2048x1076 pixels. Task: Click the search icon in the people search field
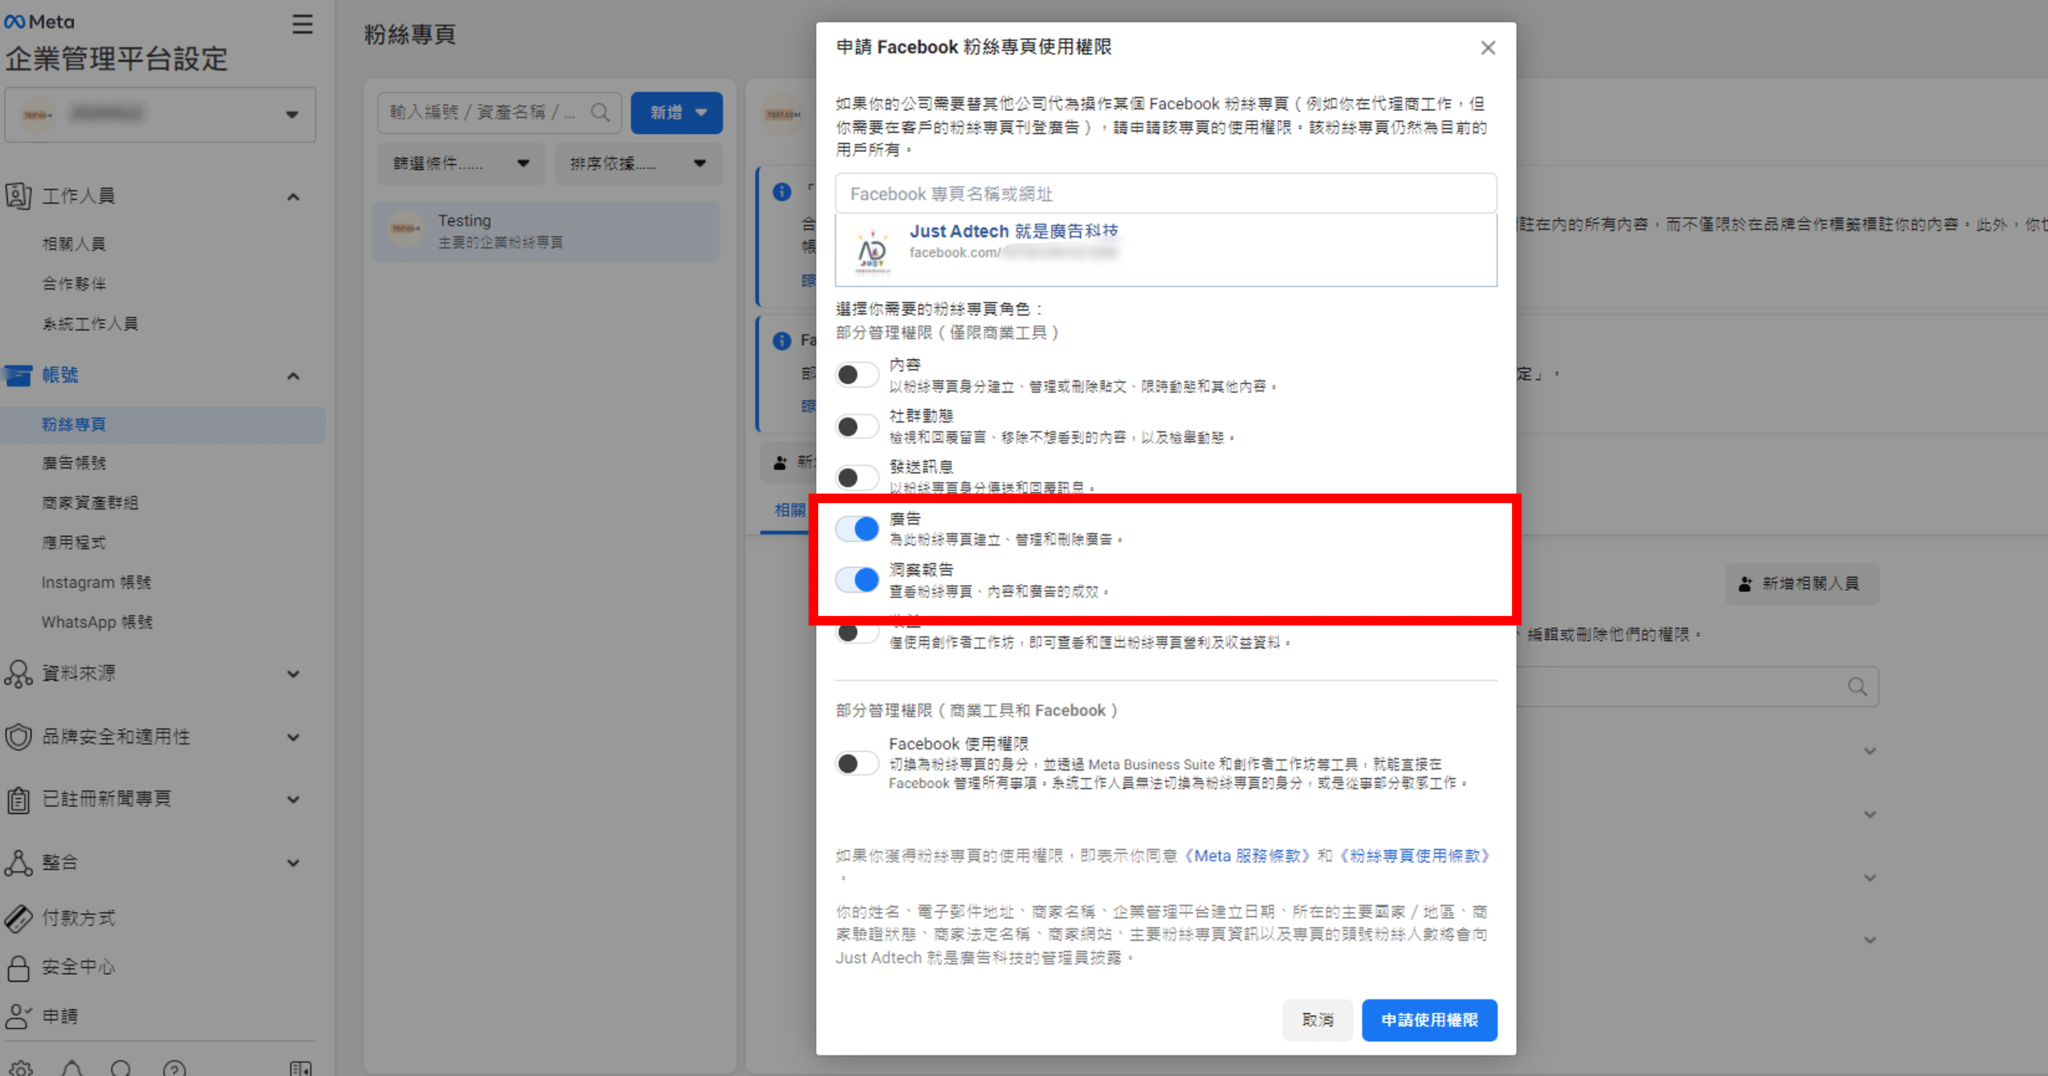click(1857, 687)
